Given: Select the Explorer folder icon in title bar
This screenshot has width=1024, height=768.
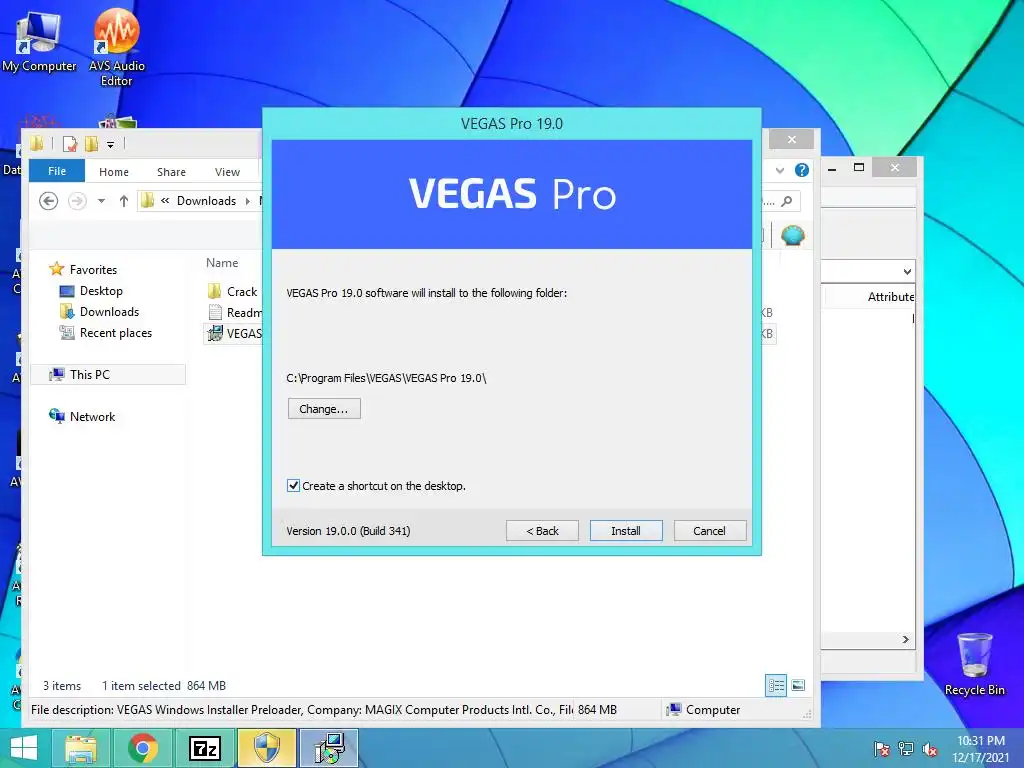Looking at the screenshot, I should [x=37, y=144].
